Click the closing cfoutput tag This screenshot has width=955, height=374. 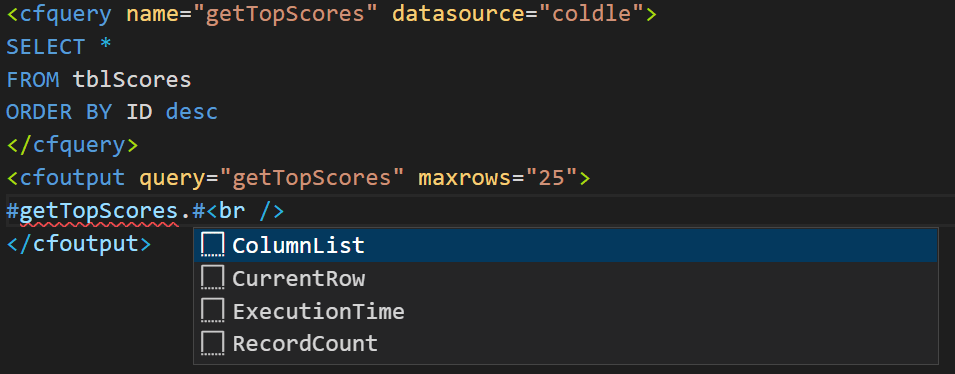pos(79,244)
